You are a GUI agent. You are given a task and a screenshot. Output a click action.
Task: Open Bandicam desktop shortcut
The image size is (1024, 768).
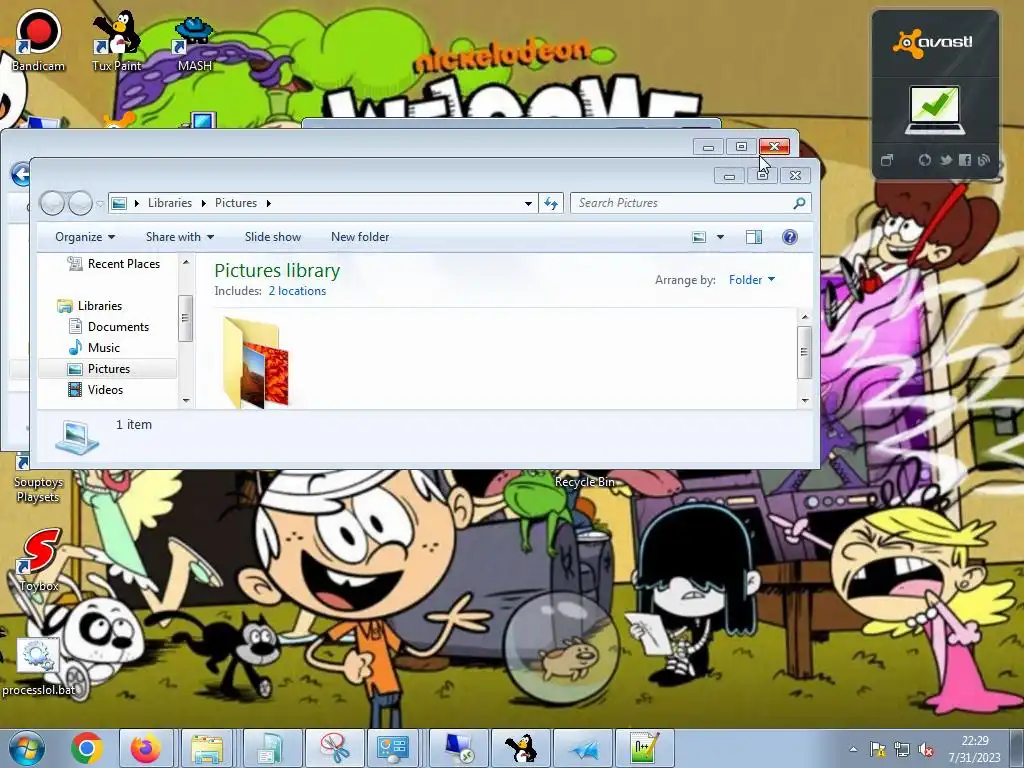pyautogui.click(x=38, y=38)
